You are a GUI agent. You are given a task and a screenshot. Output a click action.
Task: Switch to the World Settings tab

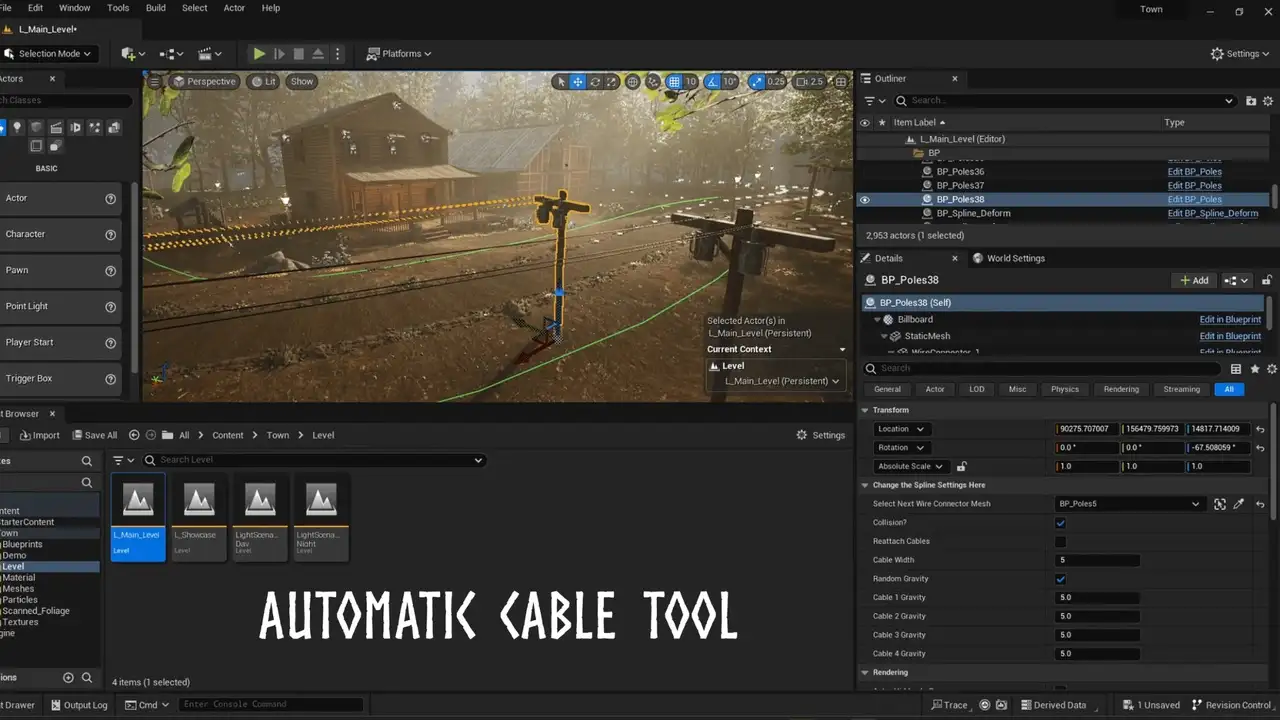pyautogui.click(x=1014, y=258)
